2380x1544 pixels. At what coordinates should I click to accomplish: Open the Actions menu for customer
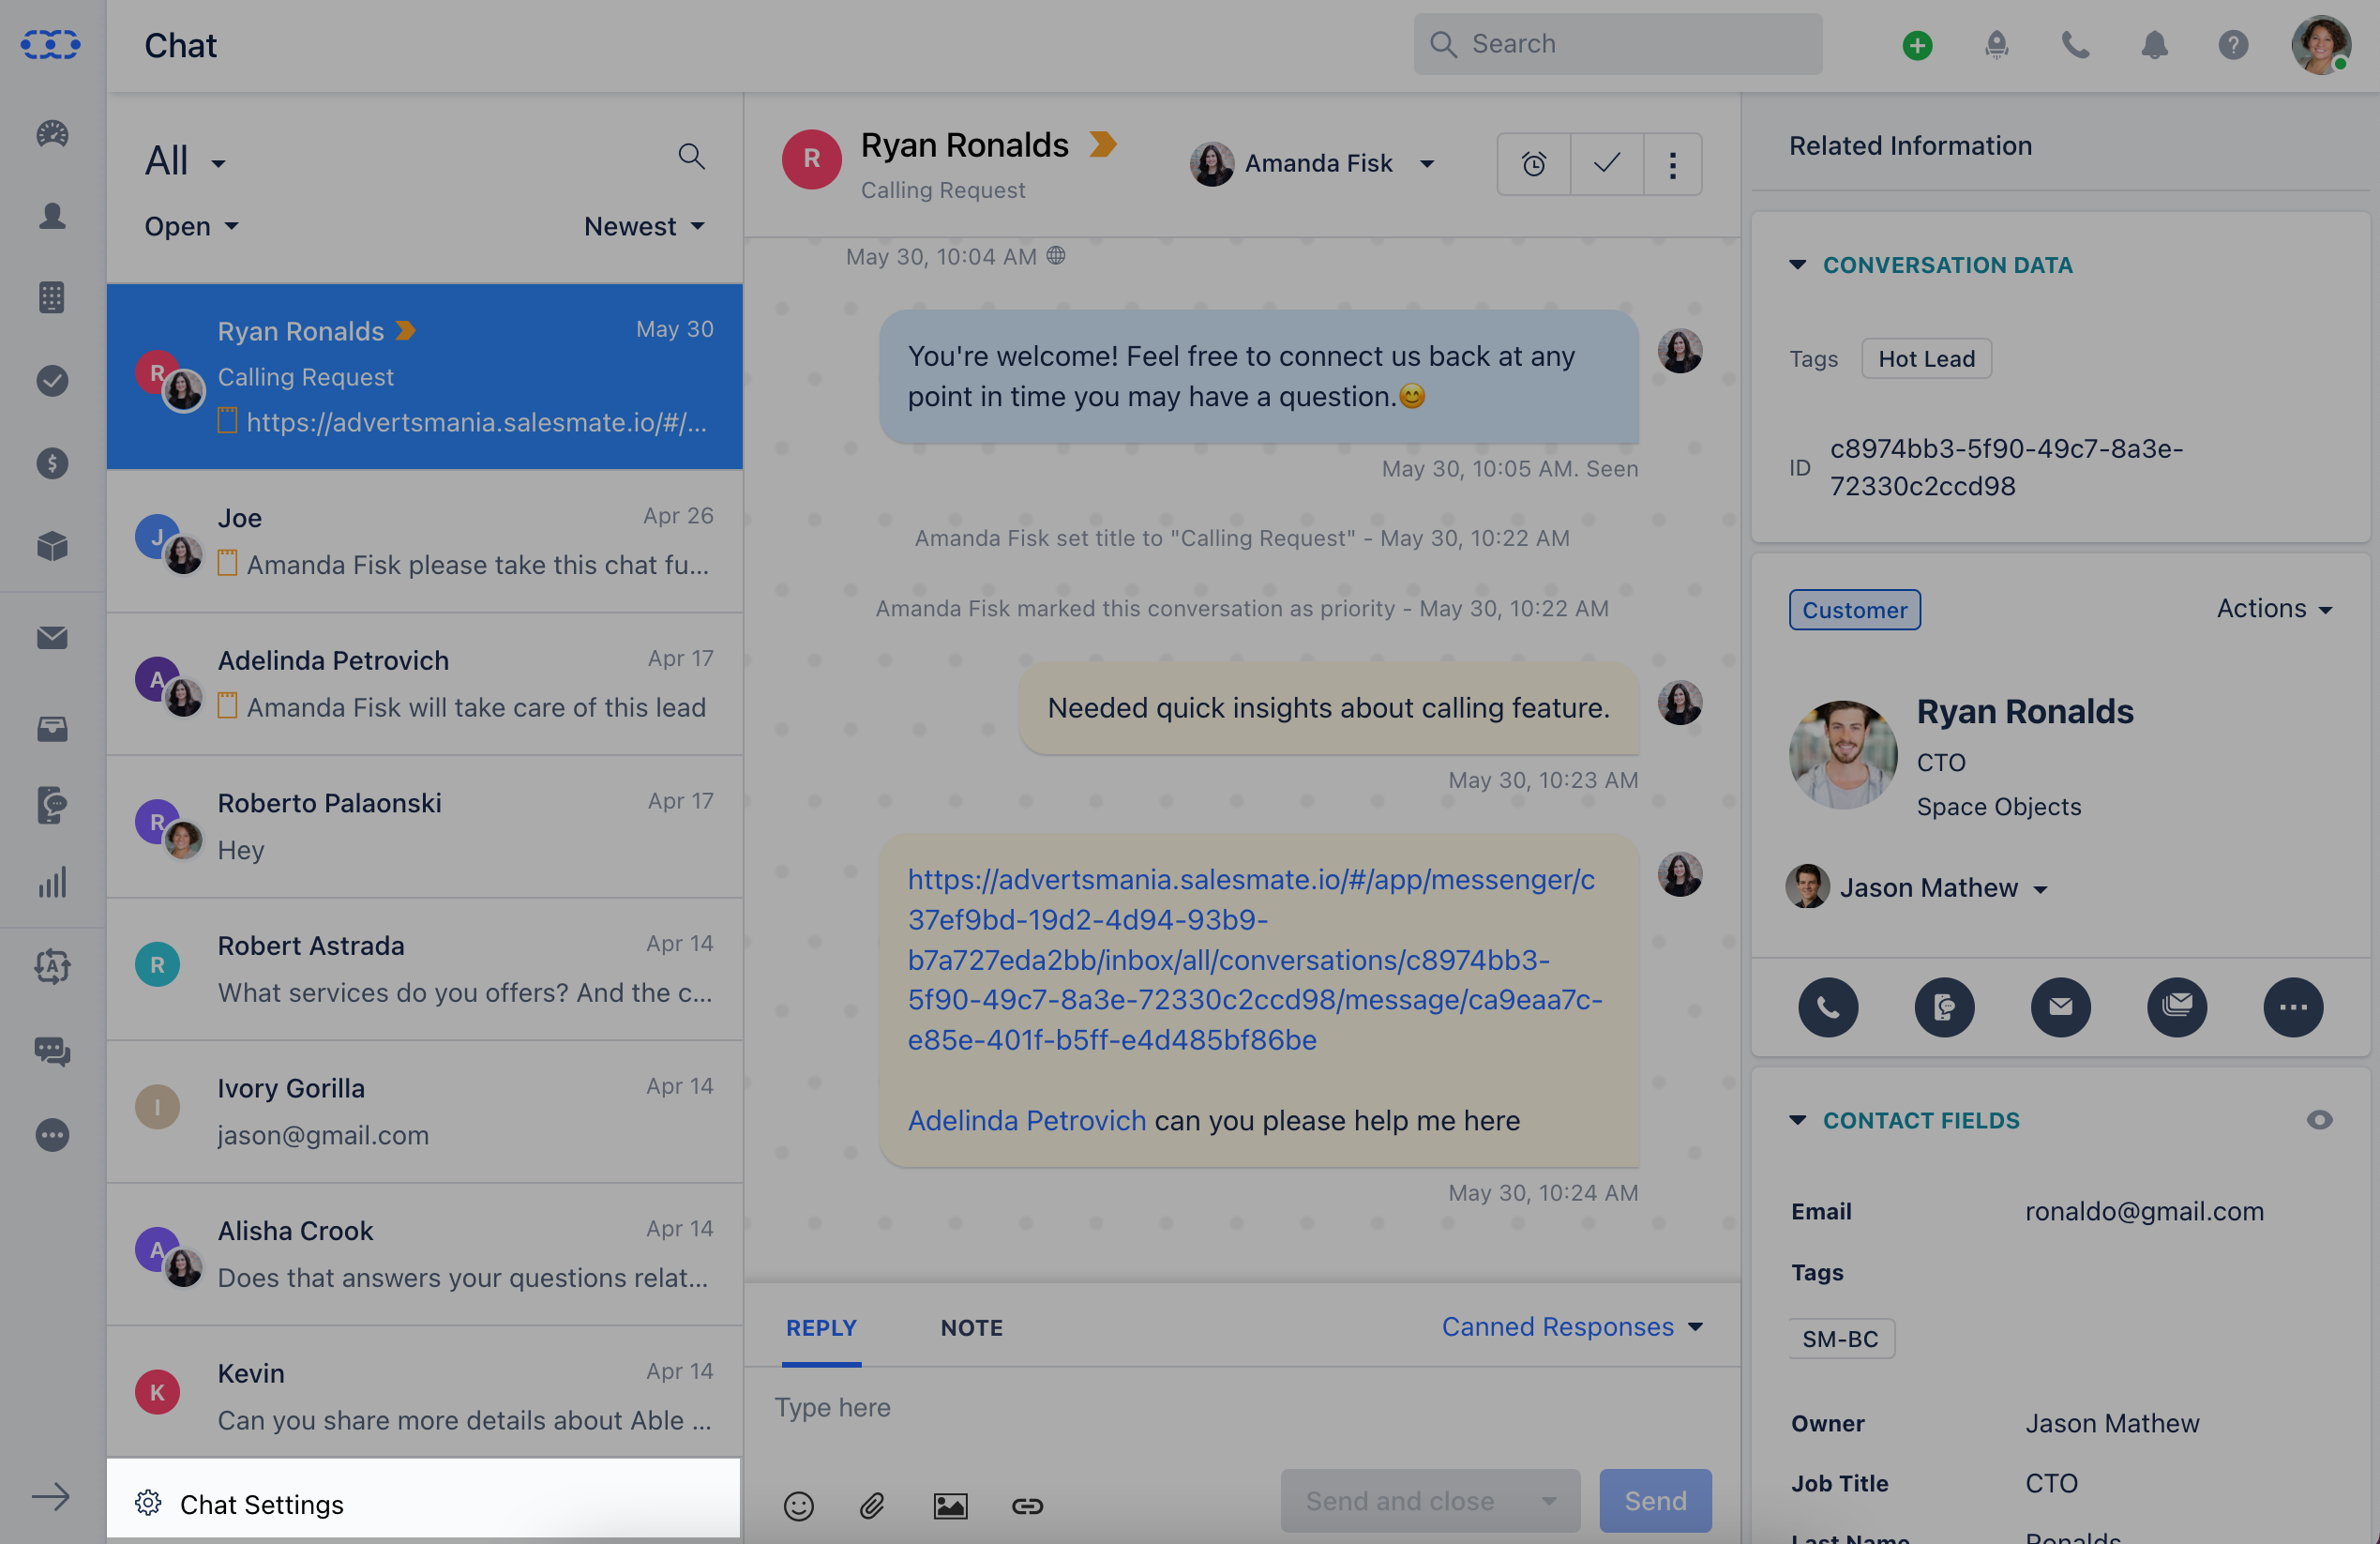click(2274, 608)
